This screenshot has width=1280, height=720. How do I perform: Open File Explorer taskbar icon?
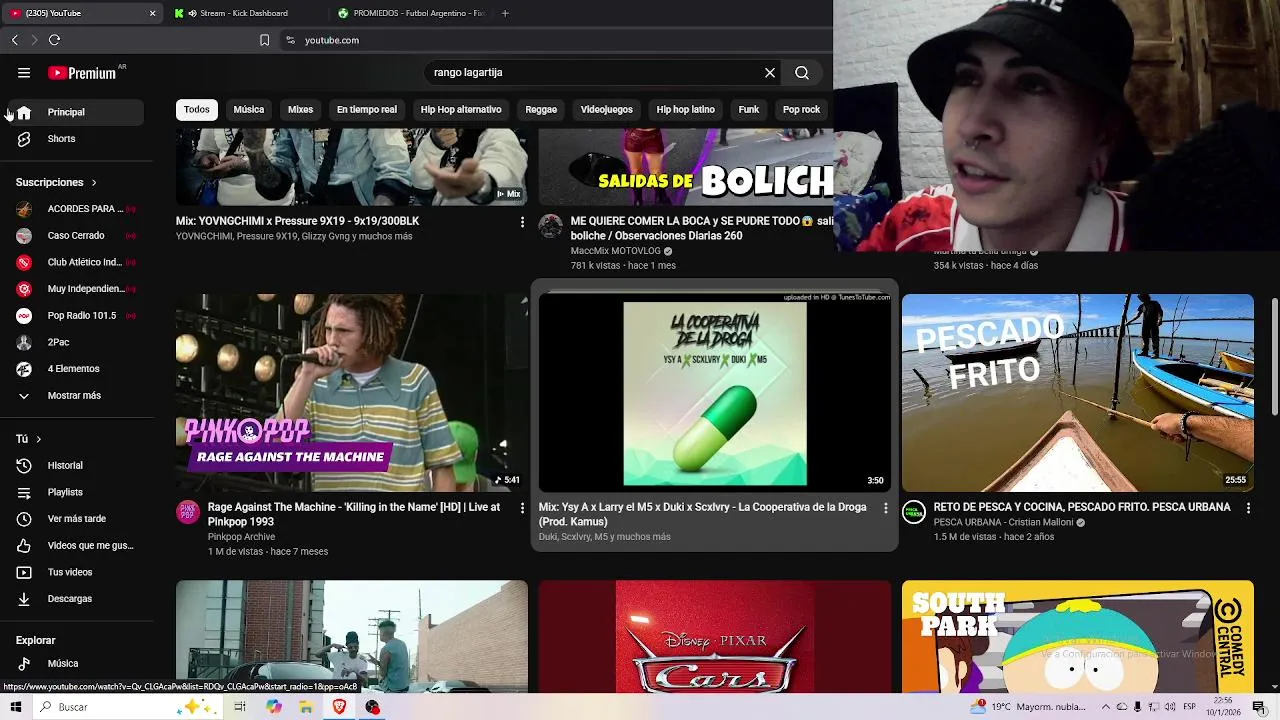click(x=306, y=707)
